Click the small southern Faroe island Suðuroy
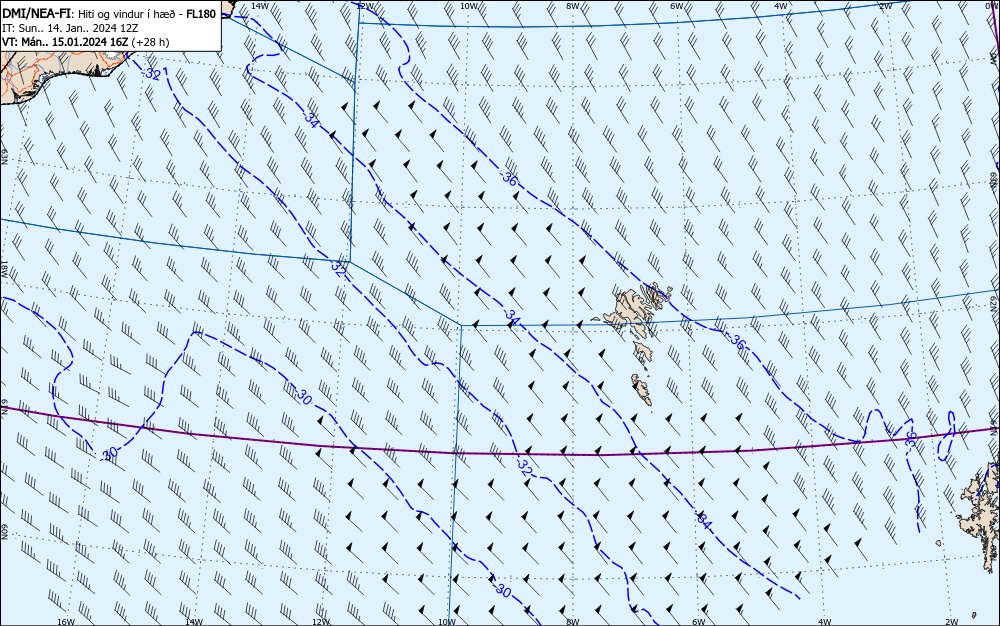This screenshot has height=626, width=1000. (x=642, y=389)
